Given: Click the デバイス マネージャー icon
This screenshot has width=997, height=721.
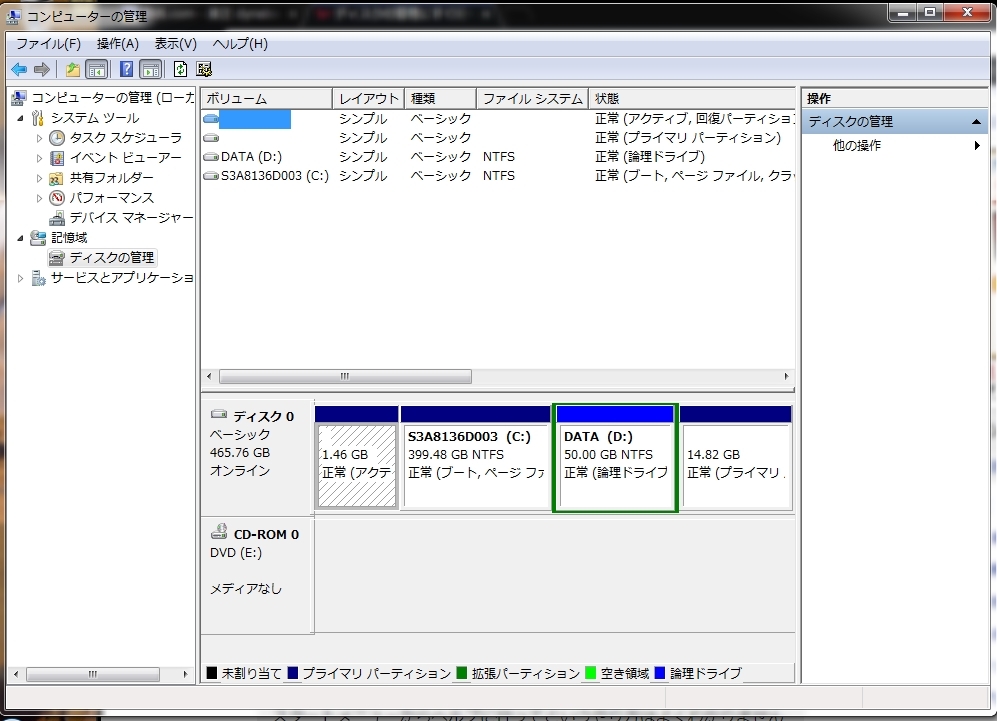Looking at the screenshot, I should coord(57,218).
